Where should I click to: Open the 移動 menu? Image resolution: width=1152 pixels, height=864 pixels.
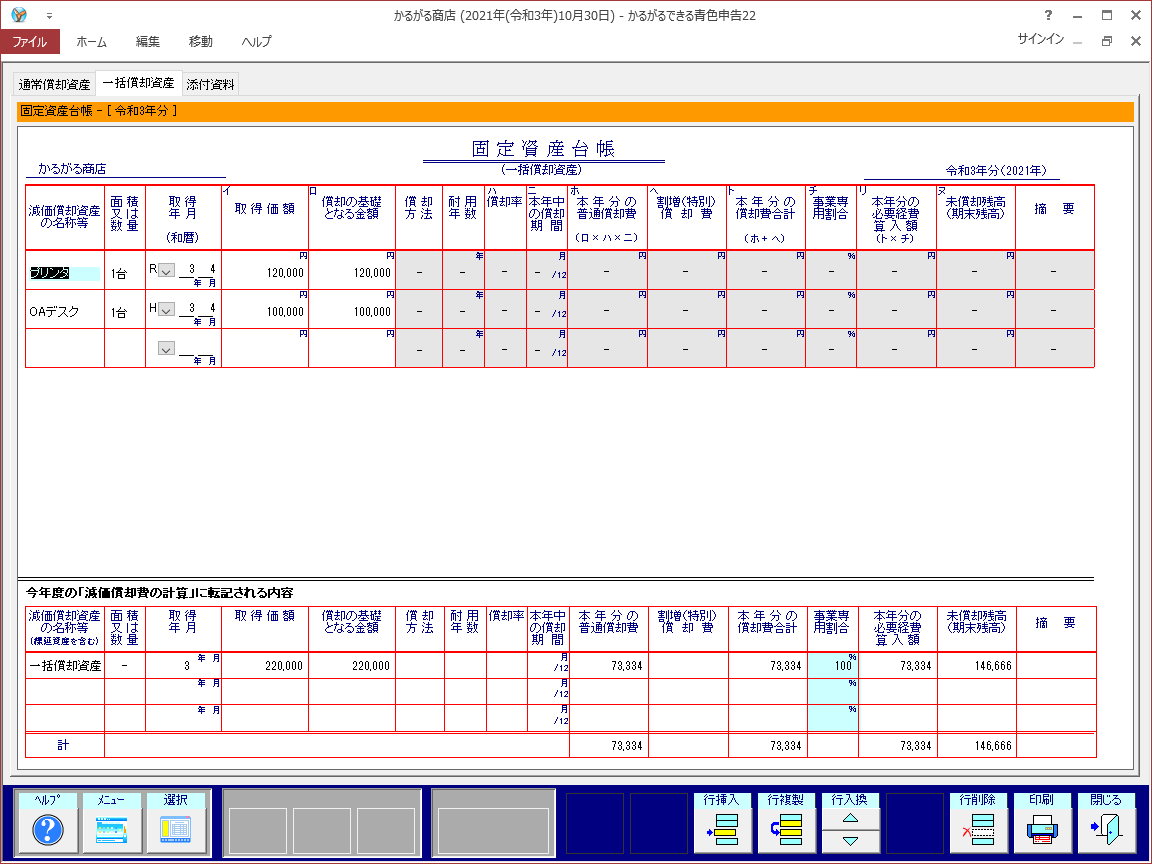coord(201,42)
